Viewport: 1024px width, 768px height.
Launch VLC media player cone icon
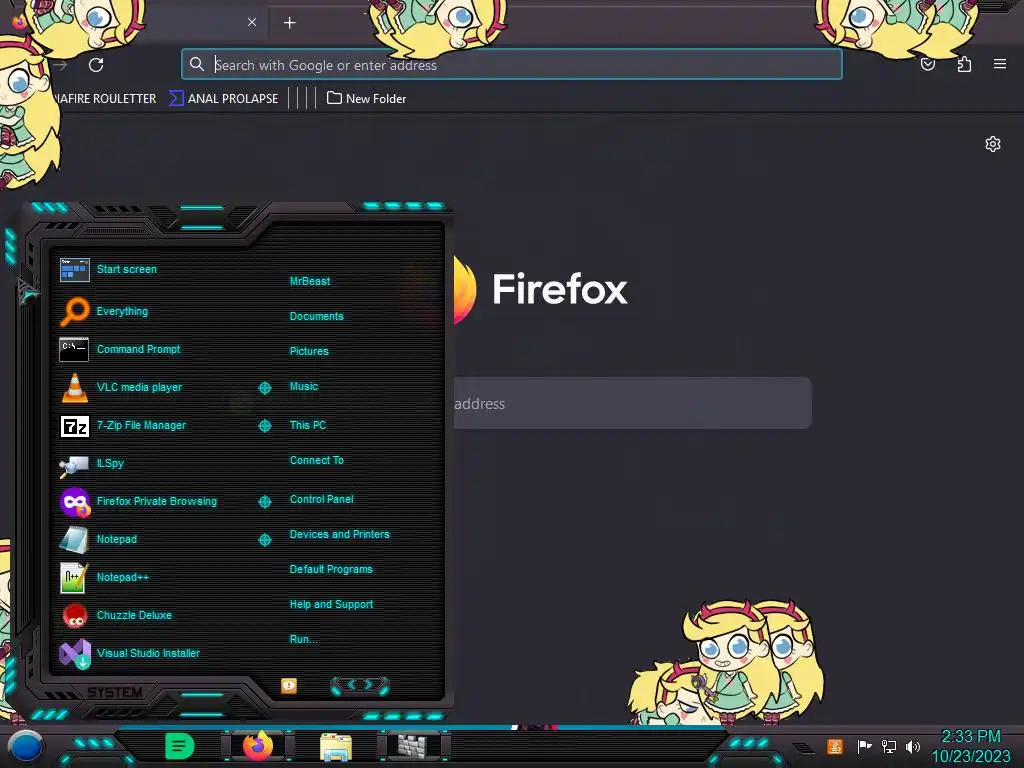[74, 387]
